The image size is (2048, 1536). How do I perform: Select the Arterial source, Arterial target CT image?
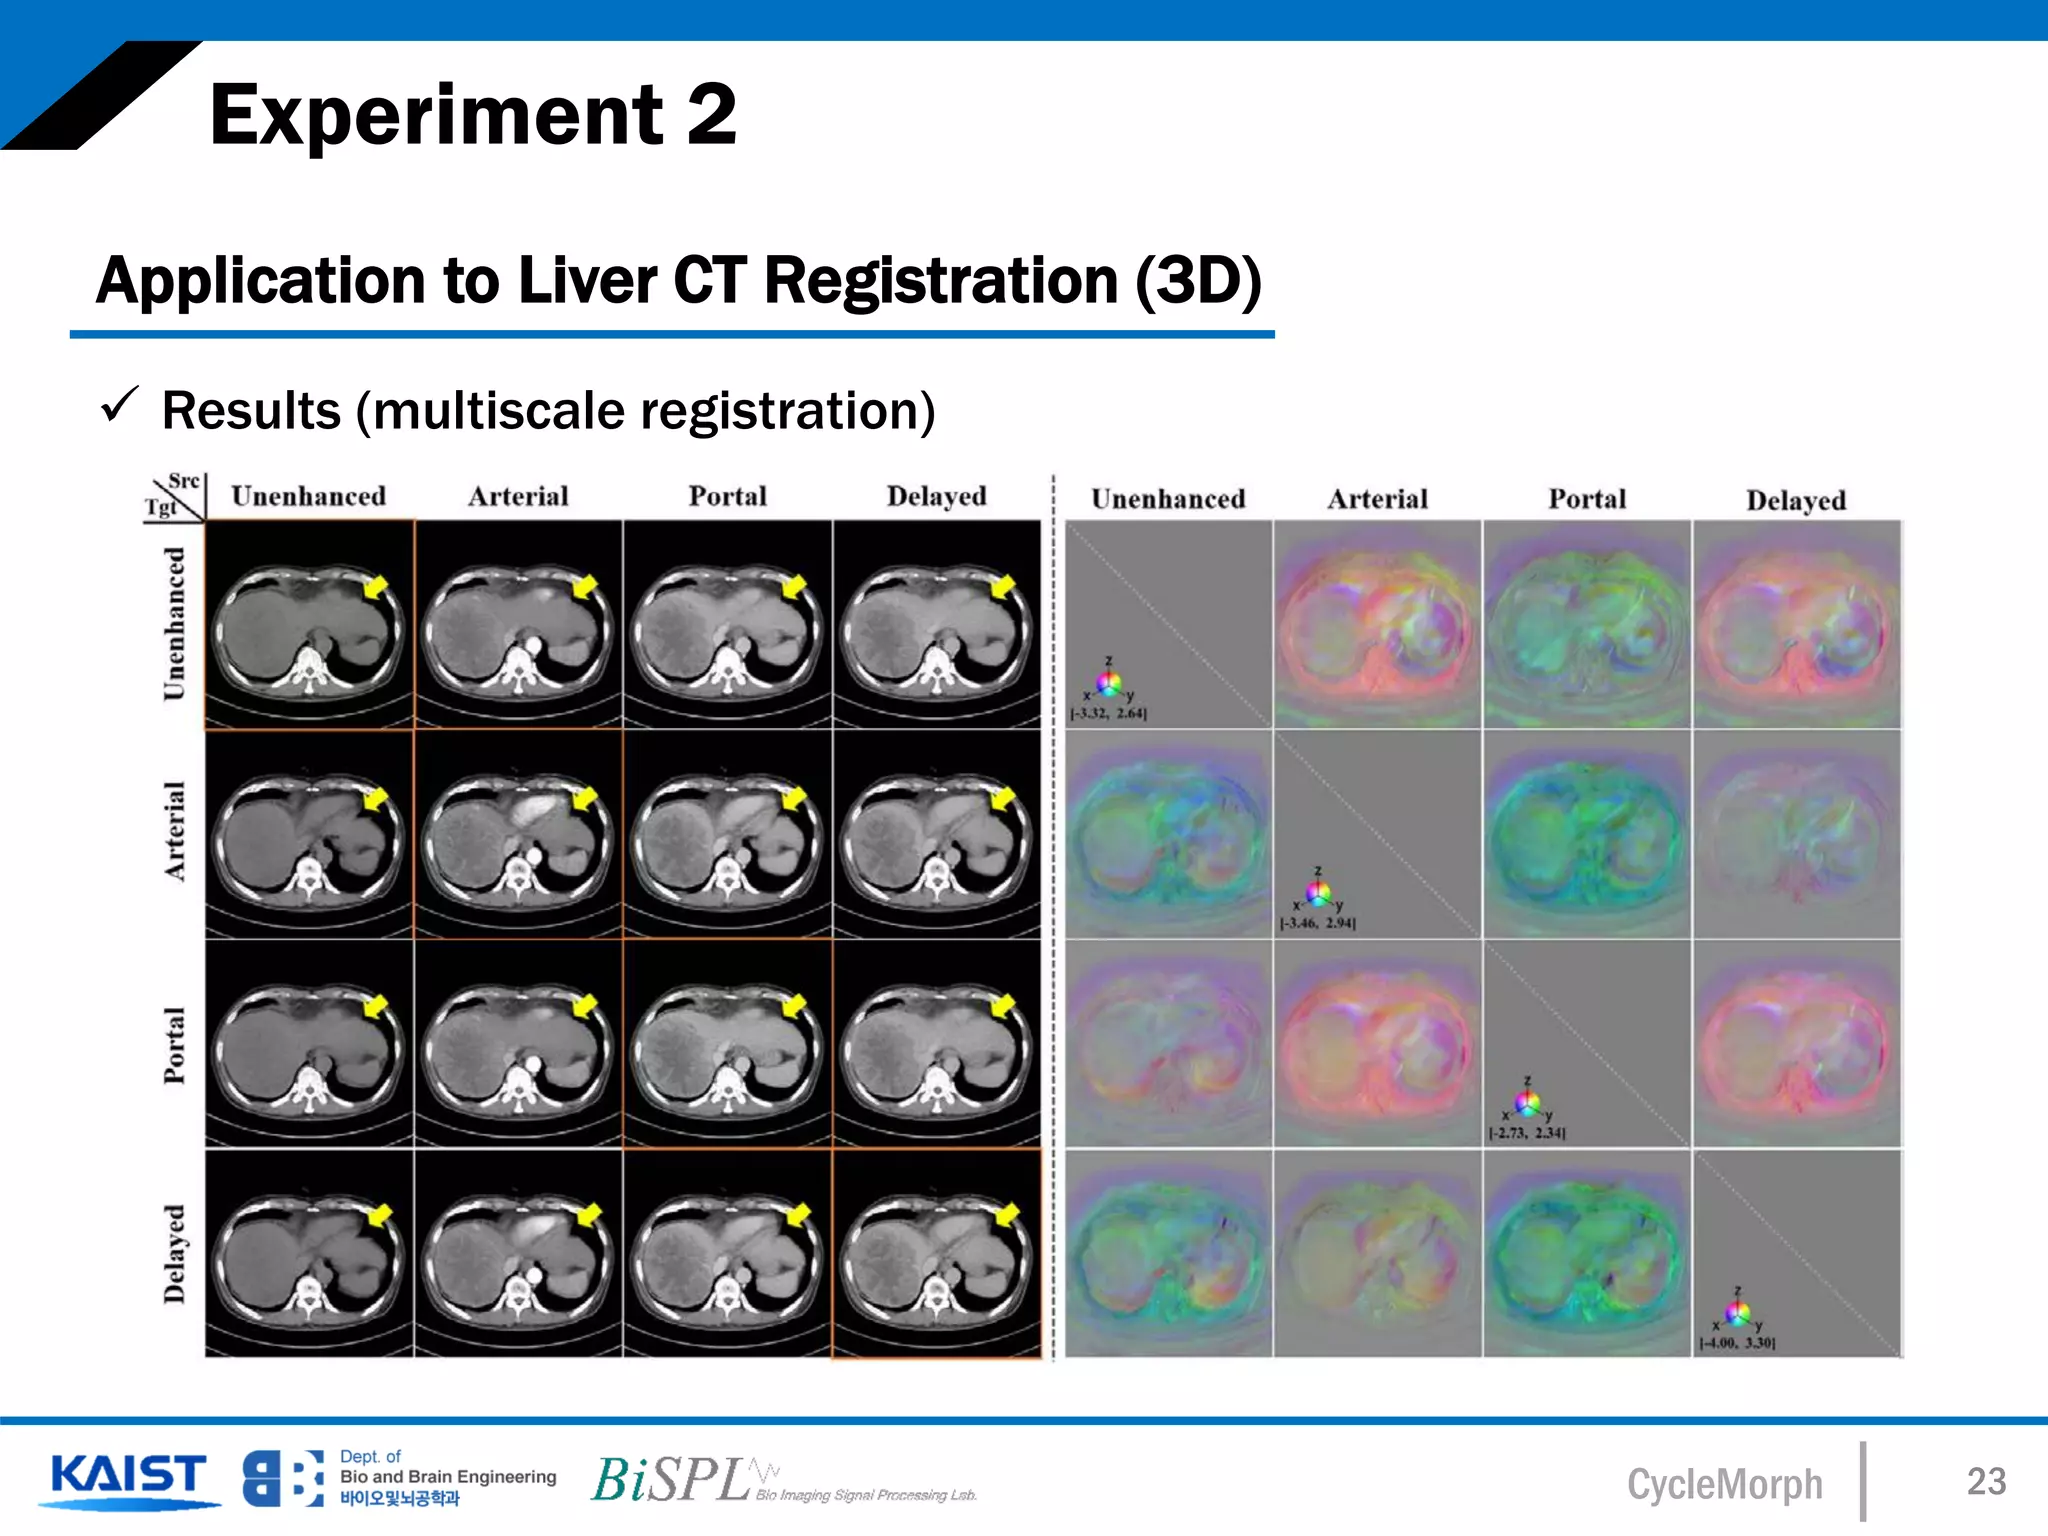pyautogui.click(x=518, y=834)
